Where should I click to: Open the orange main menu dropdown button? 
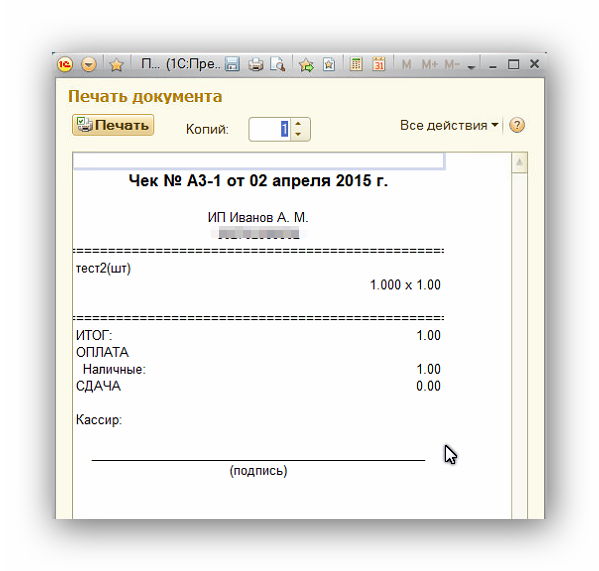[x=89, y=65]
